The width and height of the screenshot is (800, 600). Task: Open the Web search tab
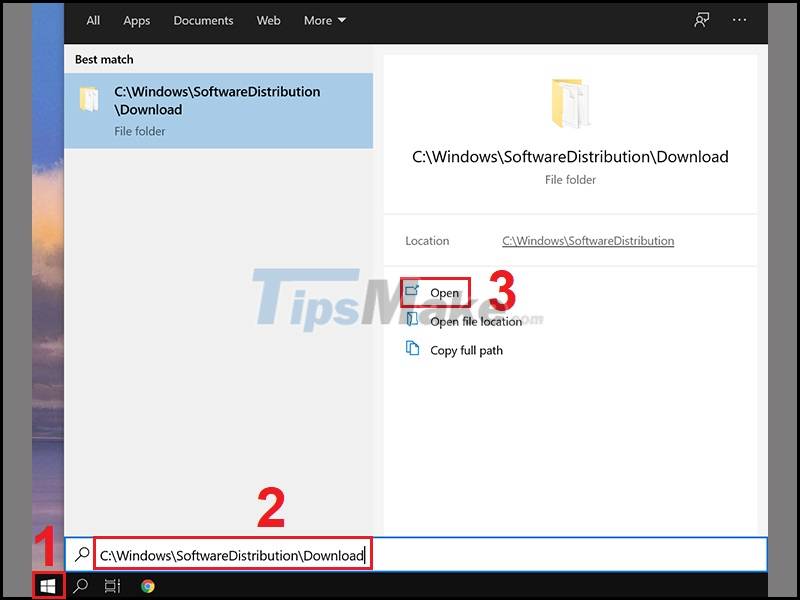click(268, 20)
